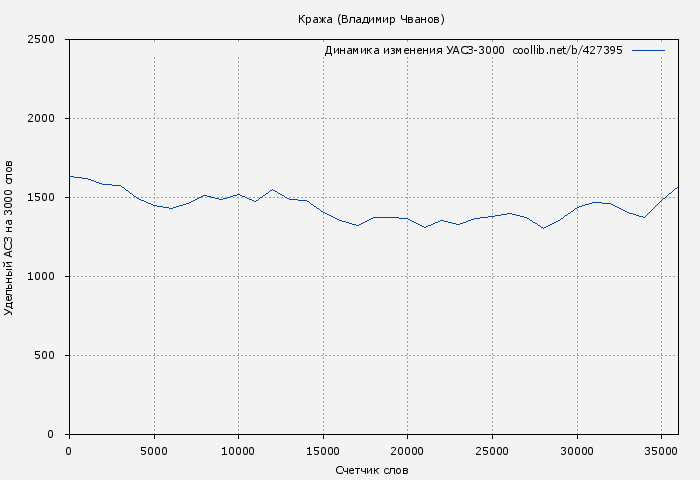
Task: Select the 1500 tick label on the Y axis
Action: click(47, 198)
